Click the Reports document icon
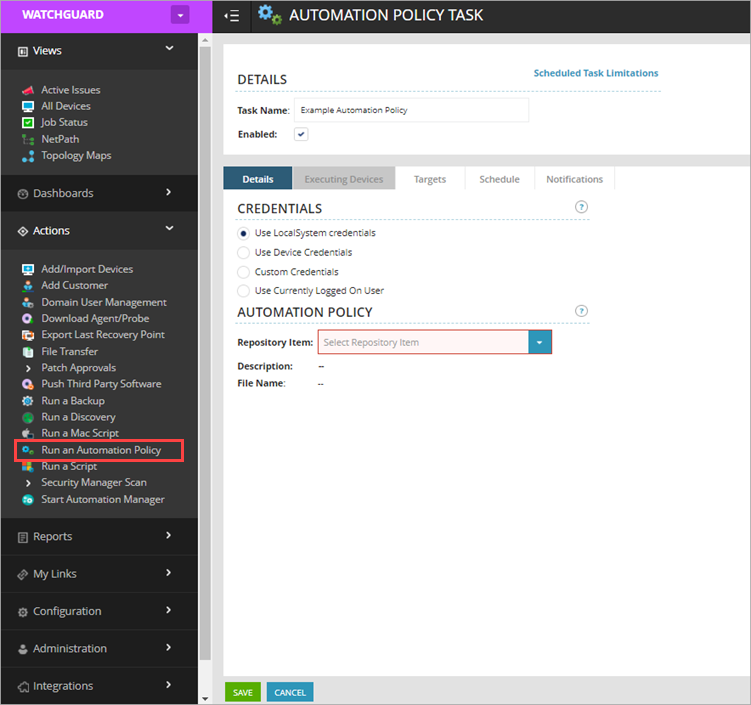Image resolution: width=751 pixels, height=705 pixels. tap(23, 537)
